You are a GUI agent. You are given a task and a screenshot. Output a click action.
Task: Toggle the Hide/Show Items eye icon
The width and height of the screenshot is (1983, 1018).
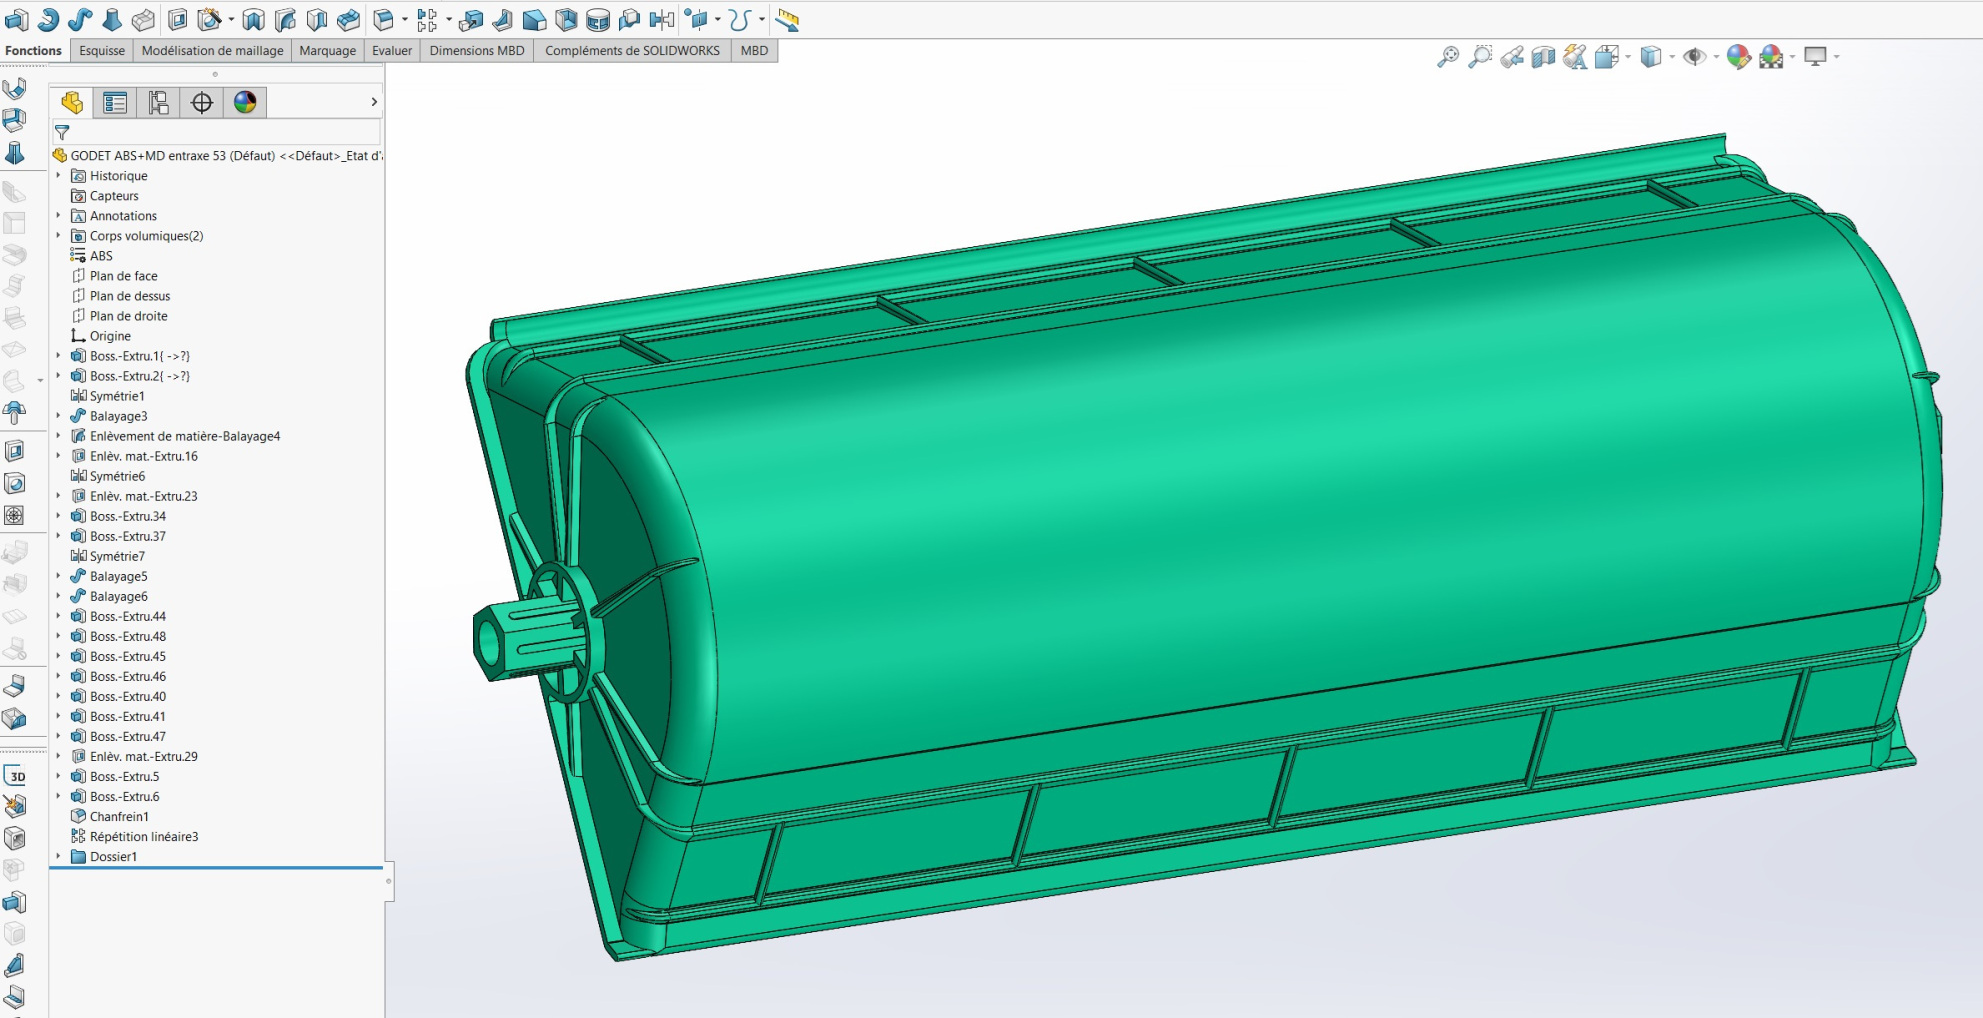(x=1694, y=57)
